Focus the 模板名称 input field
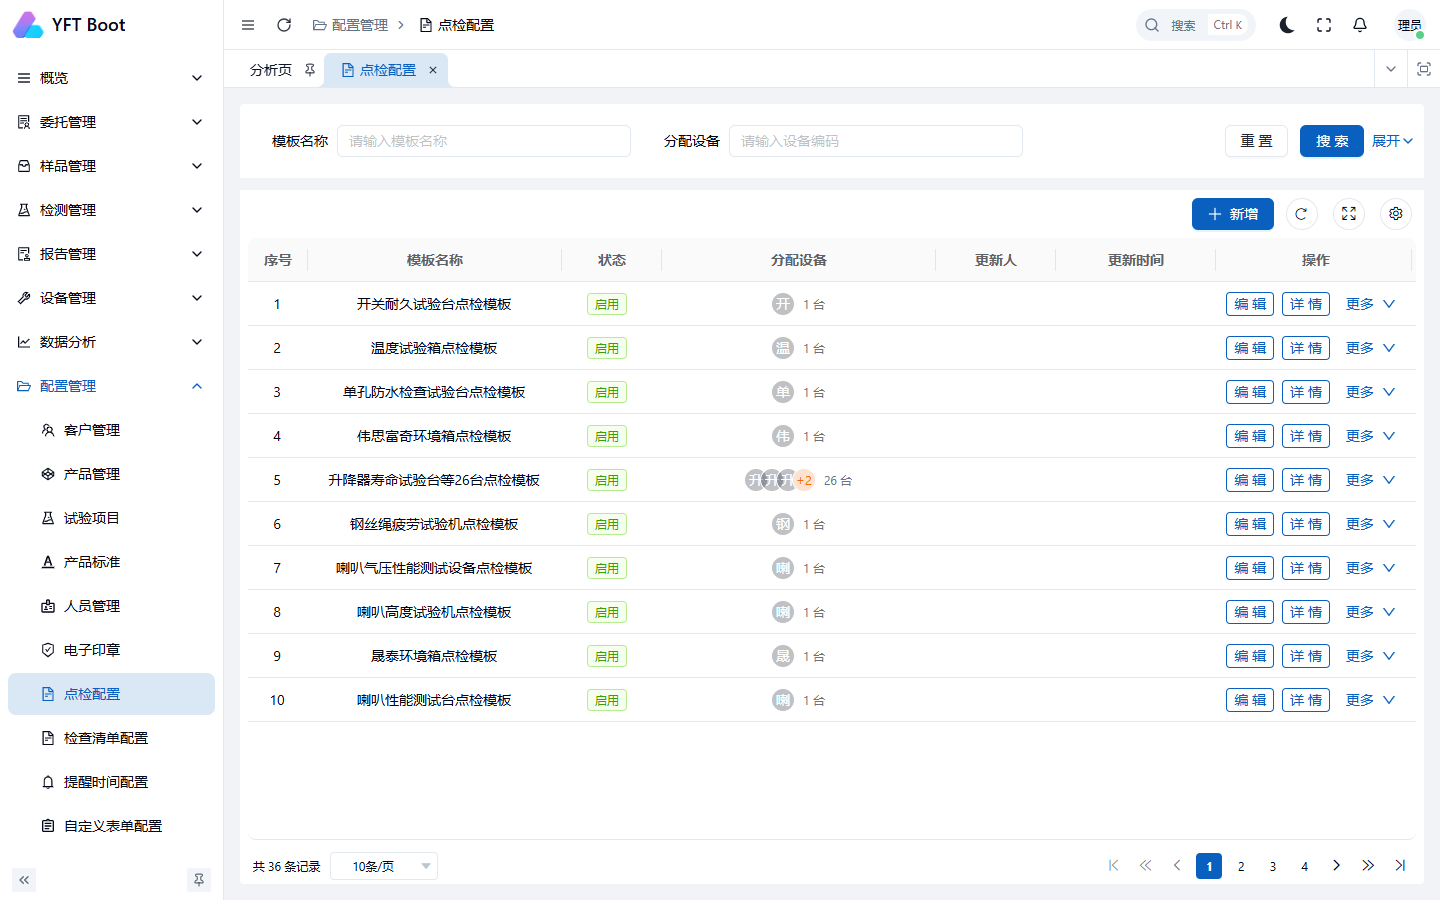 click(x=484, y=141)
